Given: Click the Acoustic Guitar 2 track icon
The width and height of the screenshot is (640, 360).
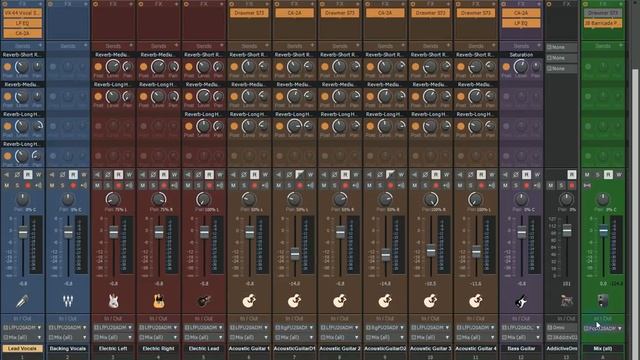Looking at the screenshot, I should click(x=340, y=301).
